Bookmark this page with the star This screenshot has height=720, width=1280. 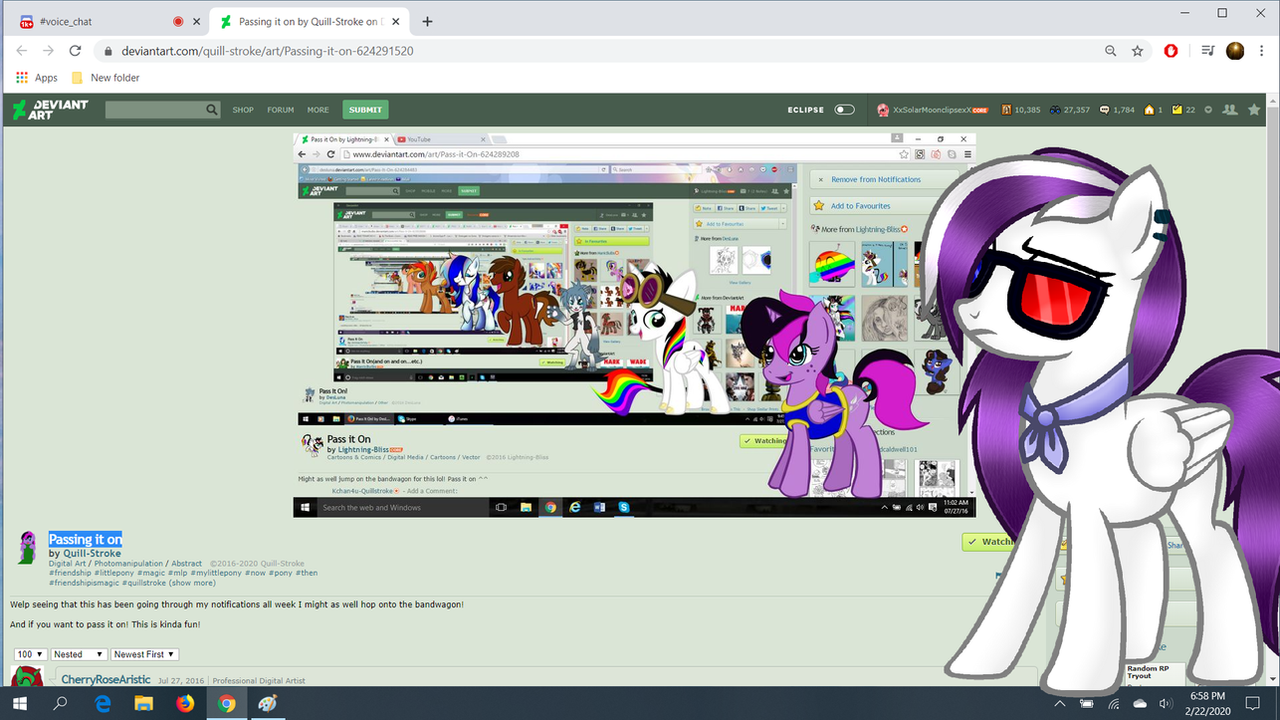(x=1137, y=51)
